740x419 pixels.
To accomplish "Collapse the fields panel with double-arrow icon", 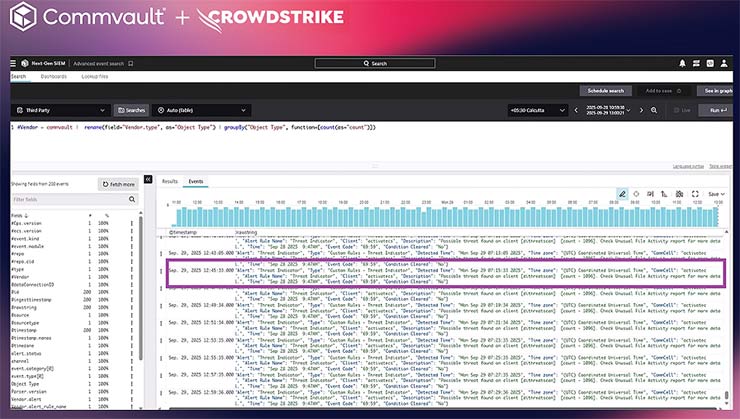I will pyautogui.click(x=148, y=180).
